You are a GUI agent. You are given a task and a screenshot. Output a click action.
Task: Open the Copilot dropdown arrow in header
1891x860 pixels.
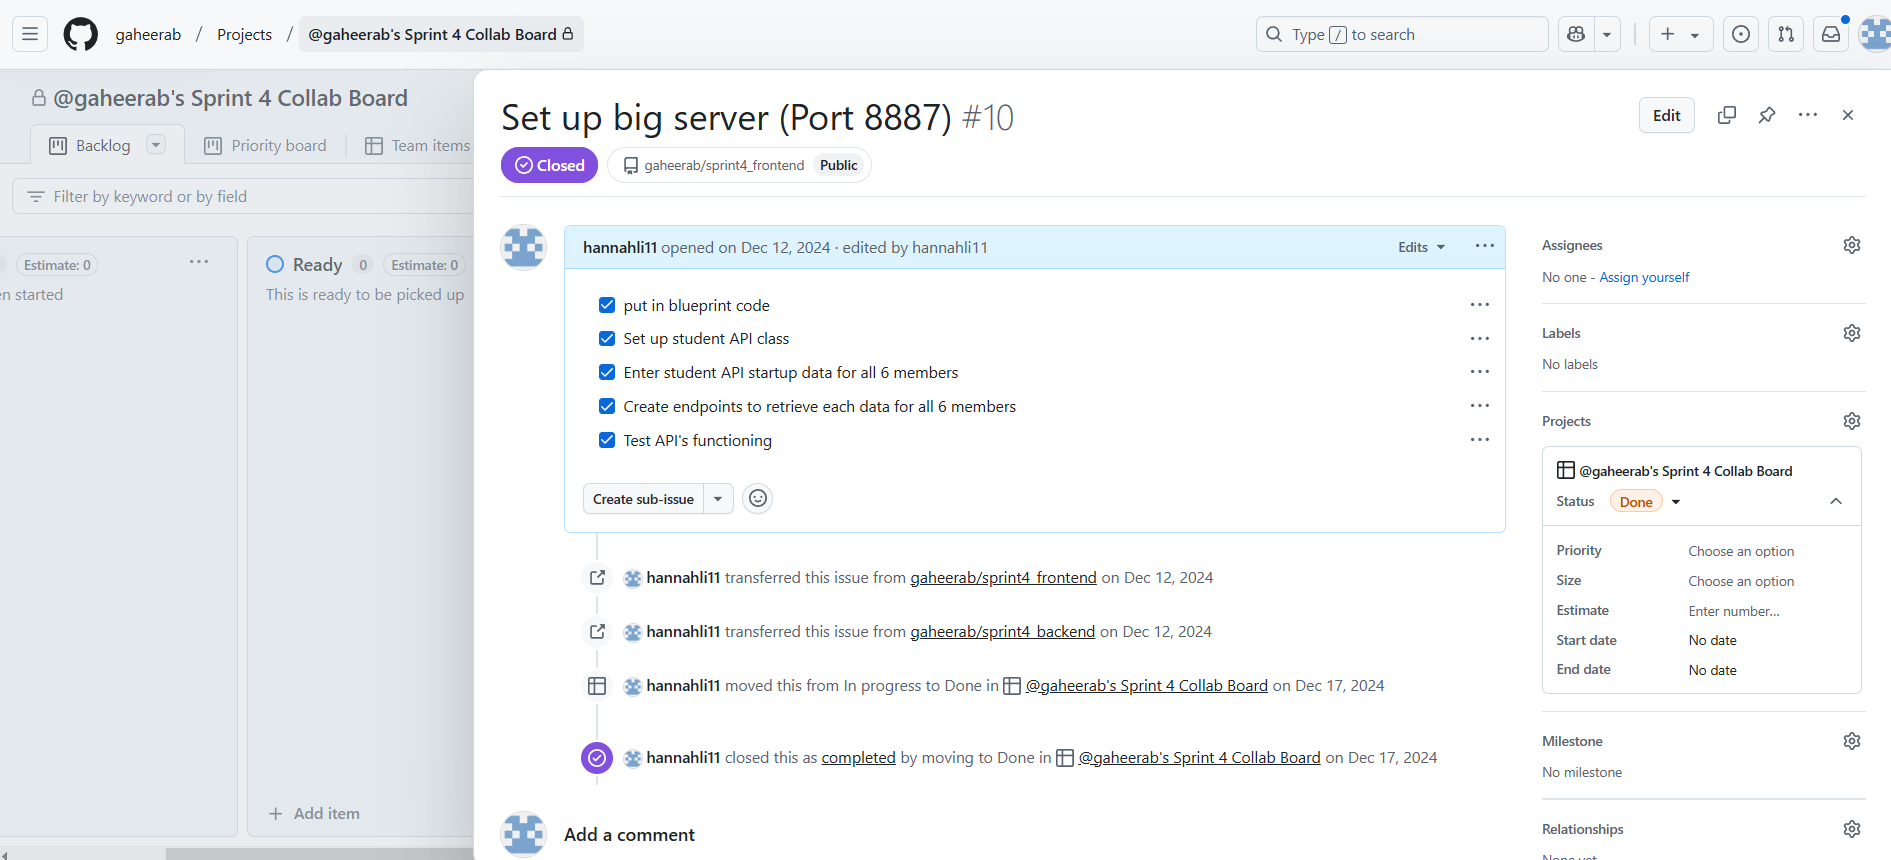[1607, 34]
